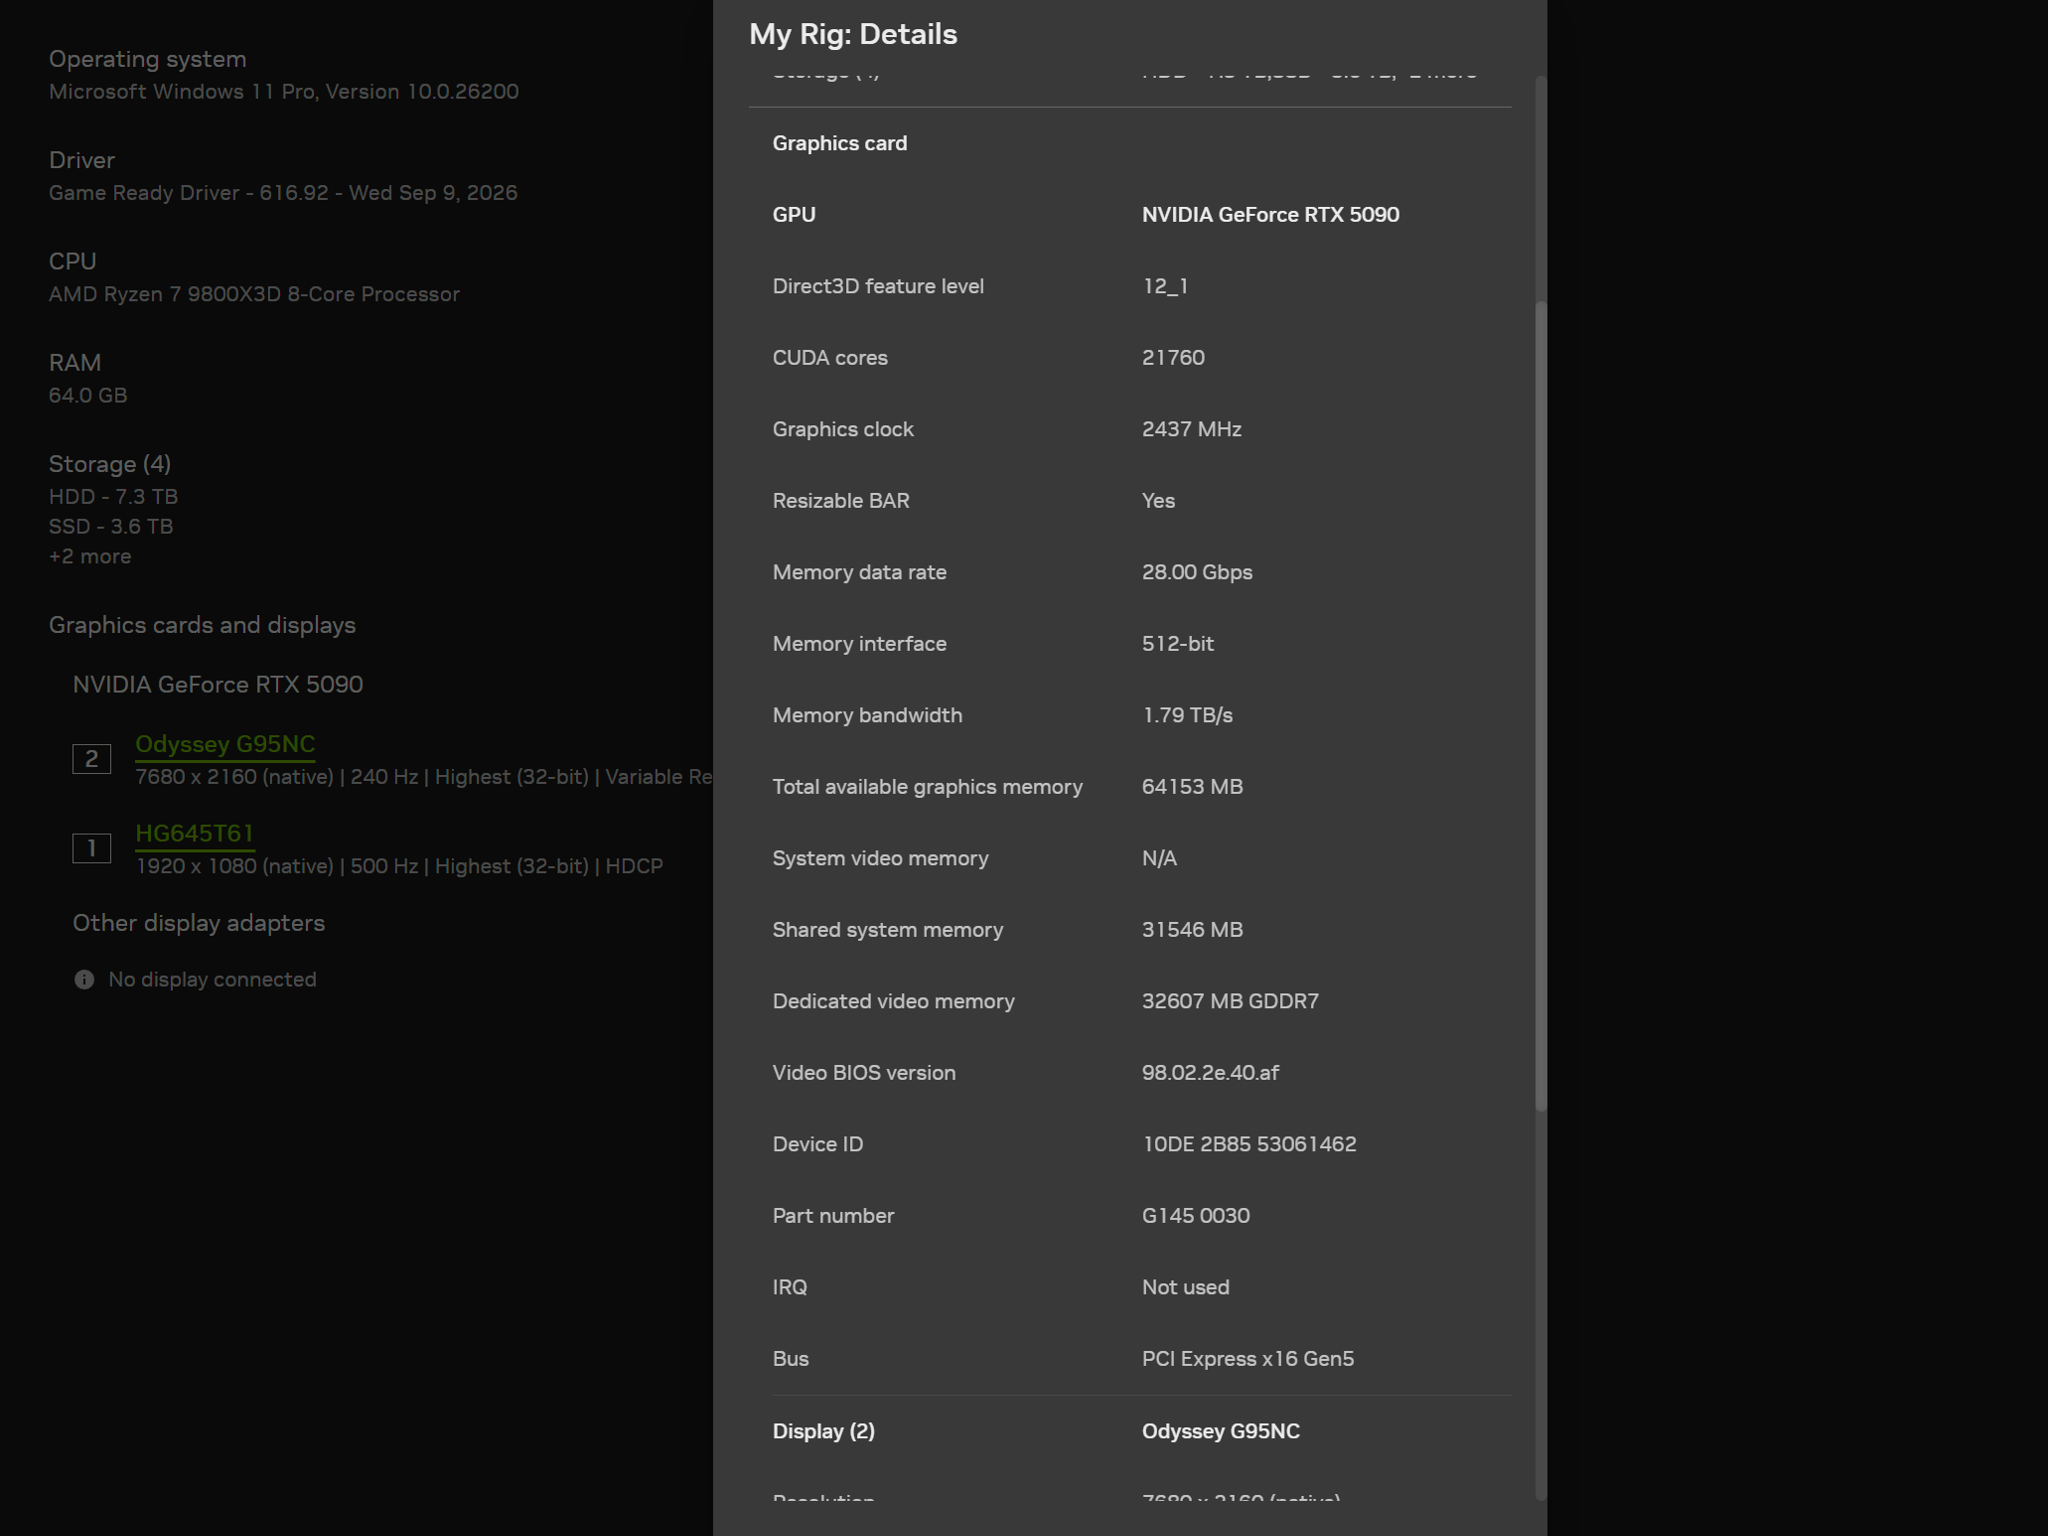Select the value 64153 MB
Viewport: 2048px width, 1536px height.
1192,787
